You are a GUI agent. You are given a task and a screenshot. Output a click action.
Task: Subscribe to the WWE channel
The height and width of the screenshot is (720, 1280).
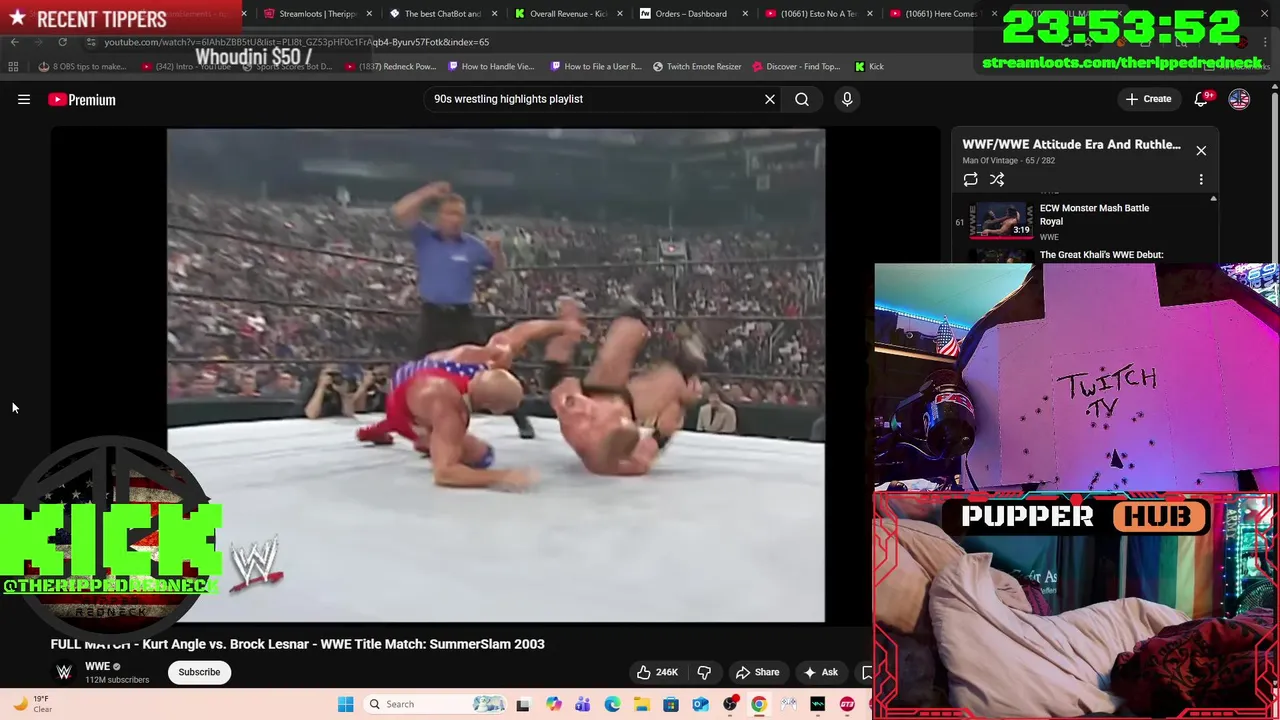pos(199,672)
